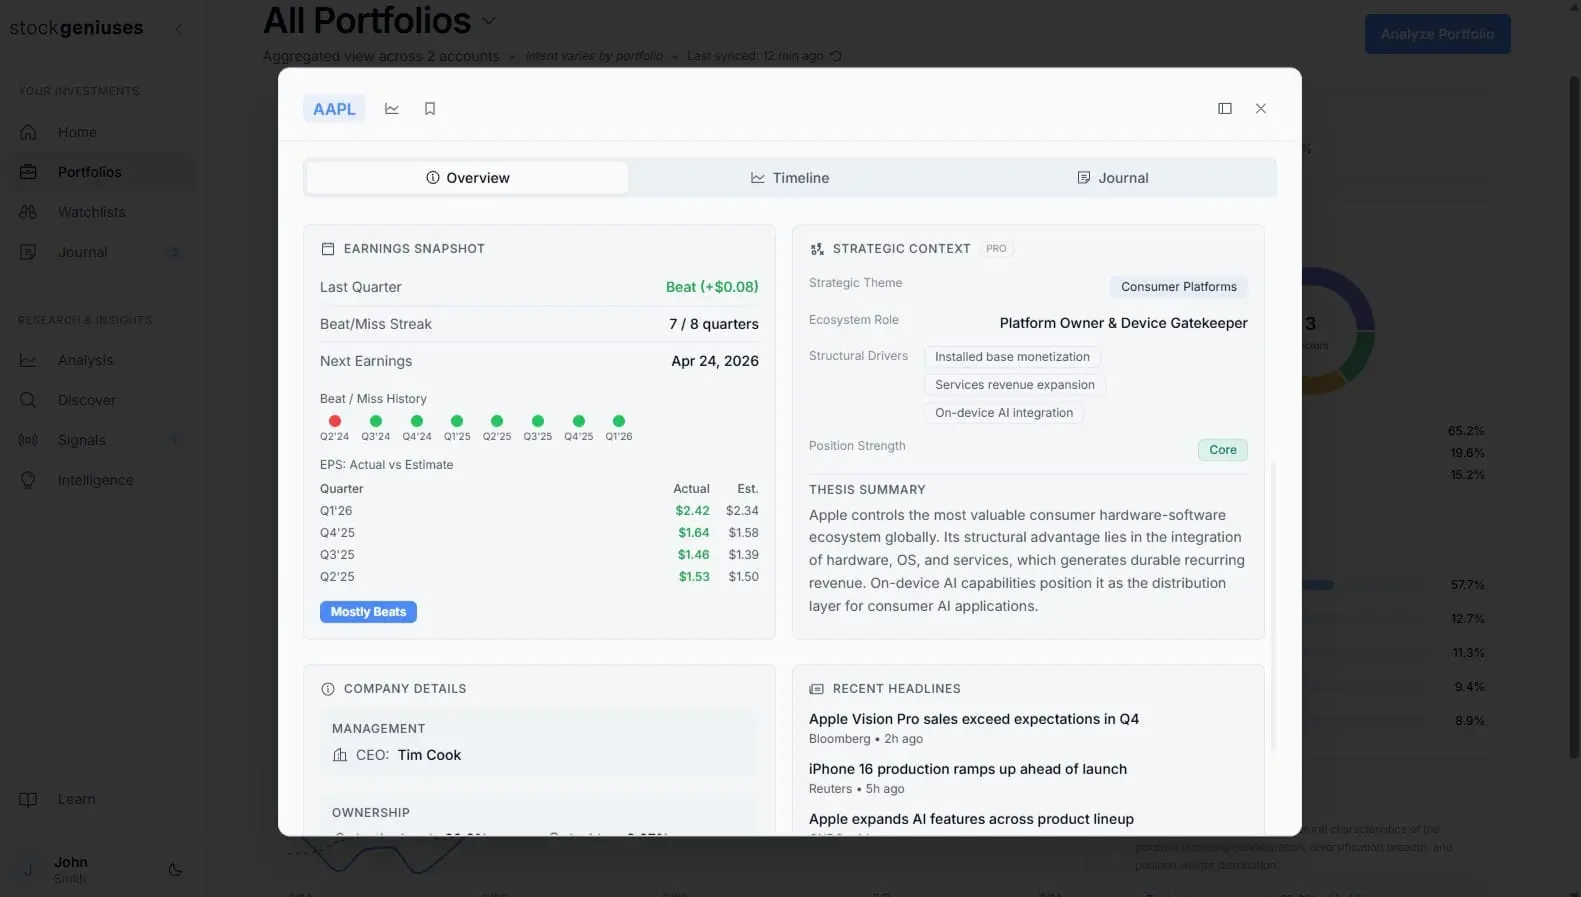Viewport: 1581px width, 897px height.
Task: Switch to the Timeline tab
Action: tap(790, 178)
